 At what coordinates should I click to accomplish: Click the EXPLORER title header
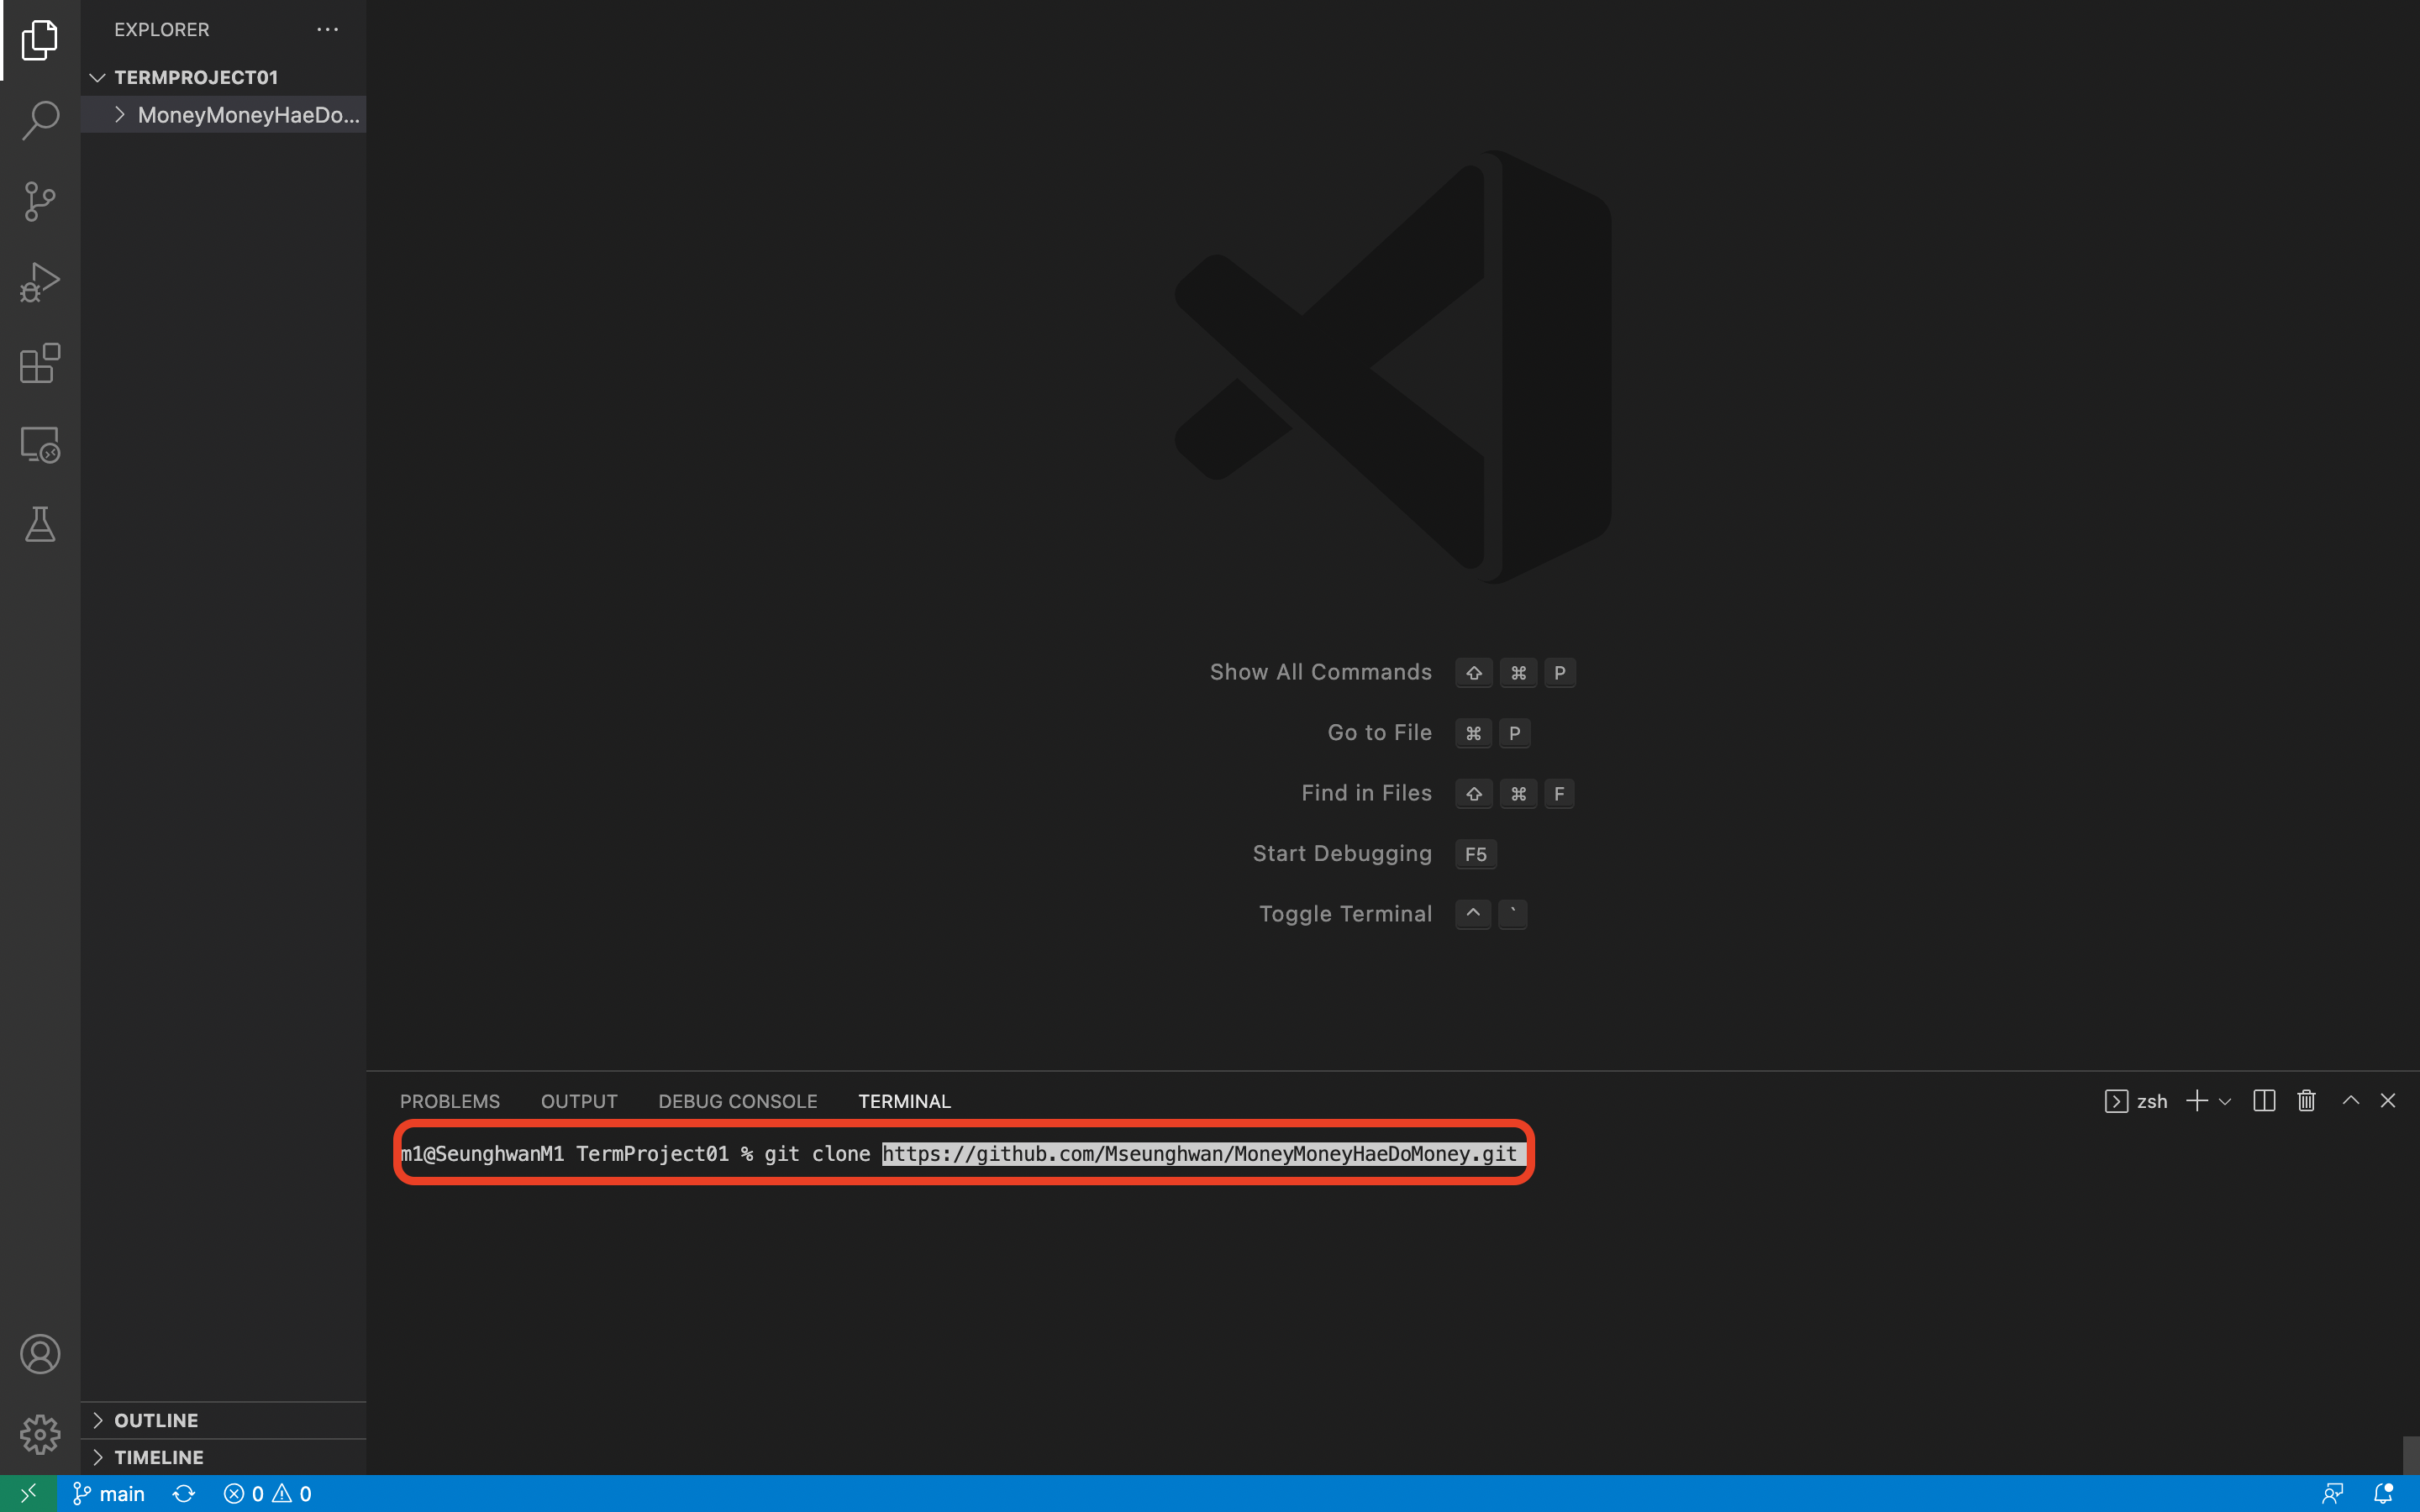(162, 29)
